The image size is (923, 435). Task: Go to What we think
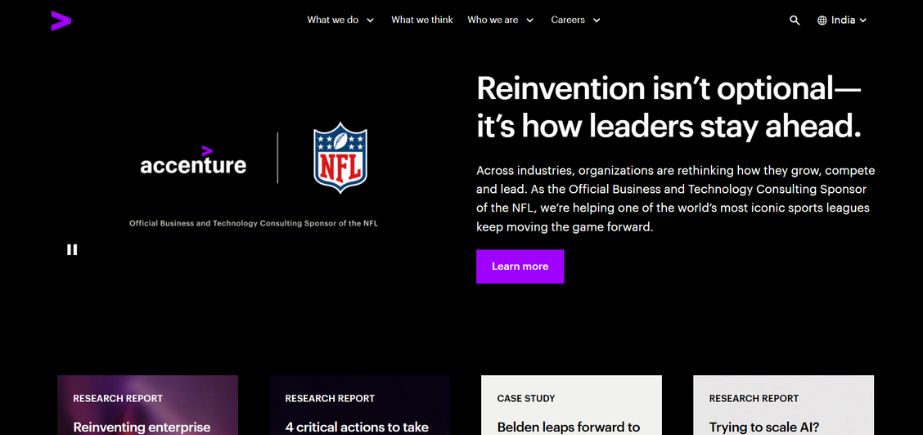coord(422,20)
